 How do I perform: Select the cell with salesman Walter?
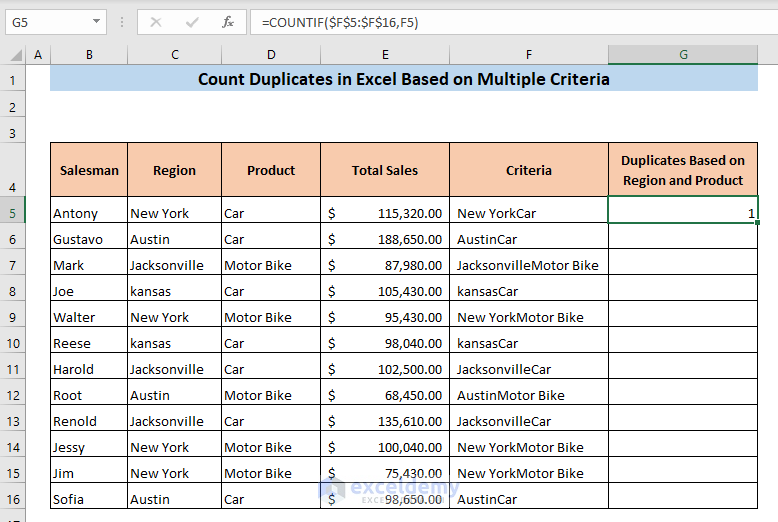click(89, 317)
